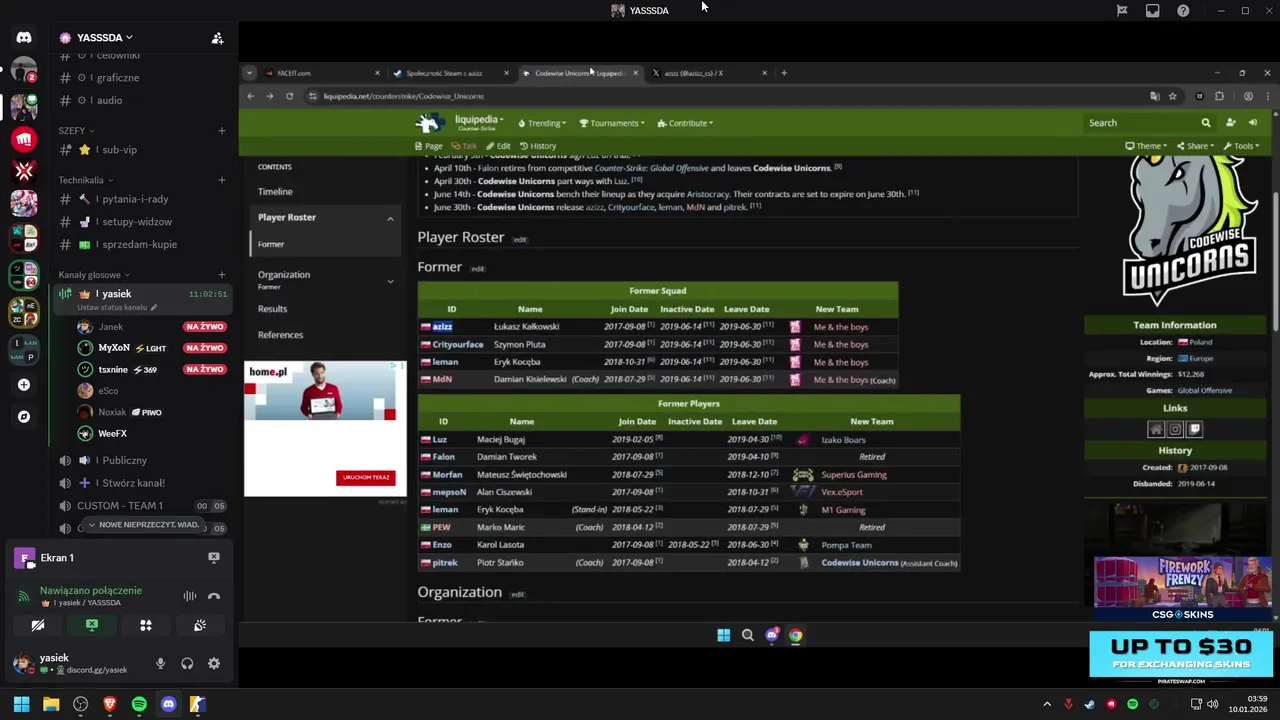Open the Contribute dropdown menu
The width and height of the screenshot is (1280, 720).
tap(685, 123)
